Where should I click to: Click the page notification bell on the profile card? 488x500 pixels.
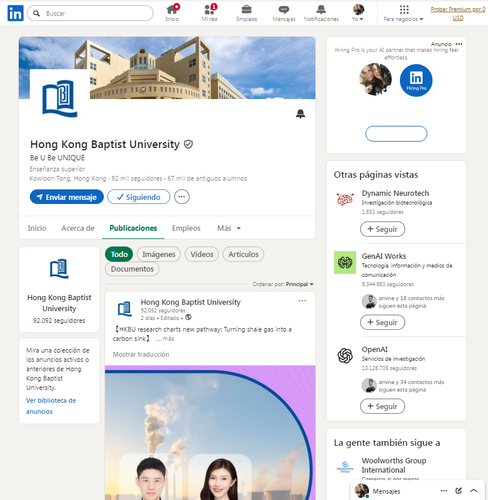click(x=300, y=114)
